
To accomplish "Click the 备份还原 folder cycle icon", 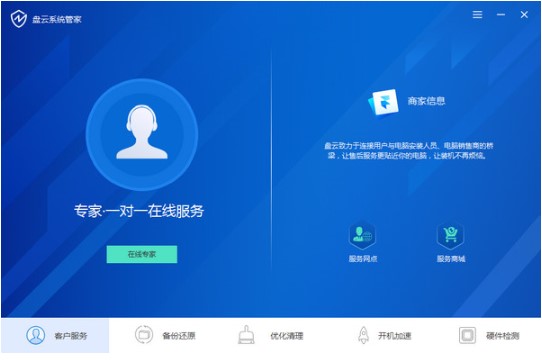I will (x=144, y=335).
